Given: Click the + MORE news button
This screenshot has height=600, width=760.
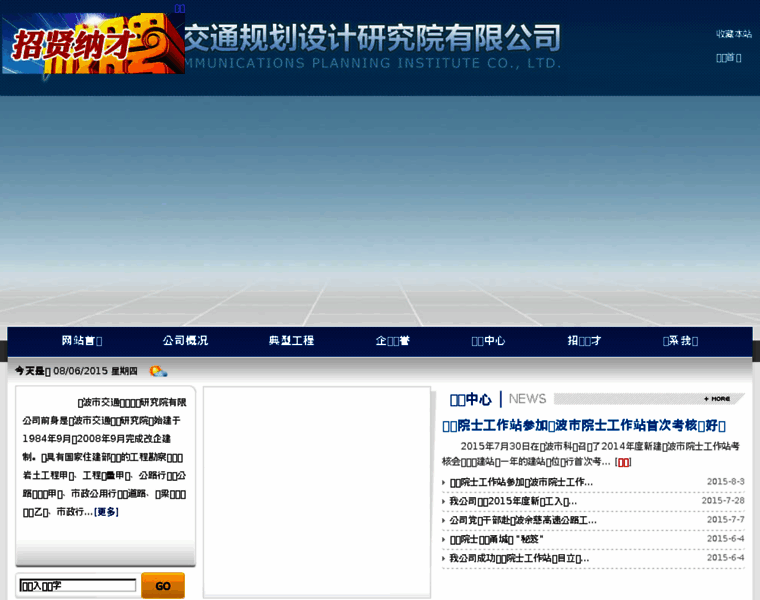Looking at the screenshot, I should (717, 398).
